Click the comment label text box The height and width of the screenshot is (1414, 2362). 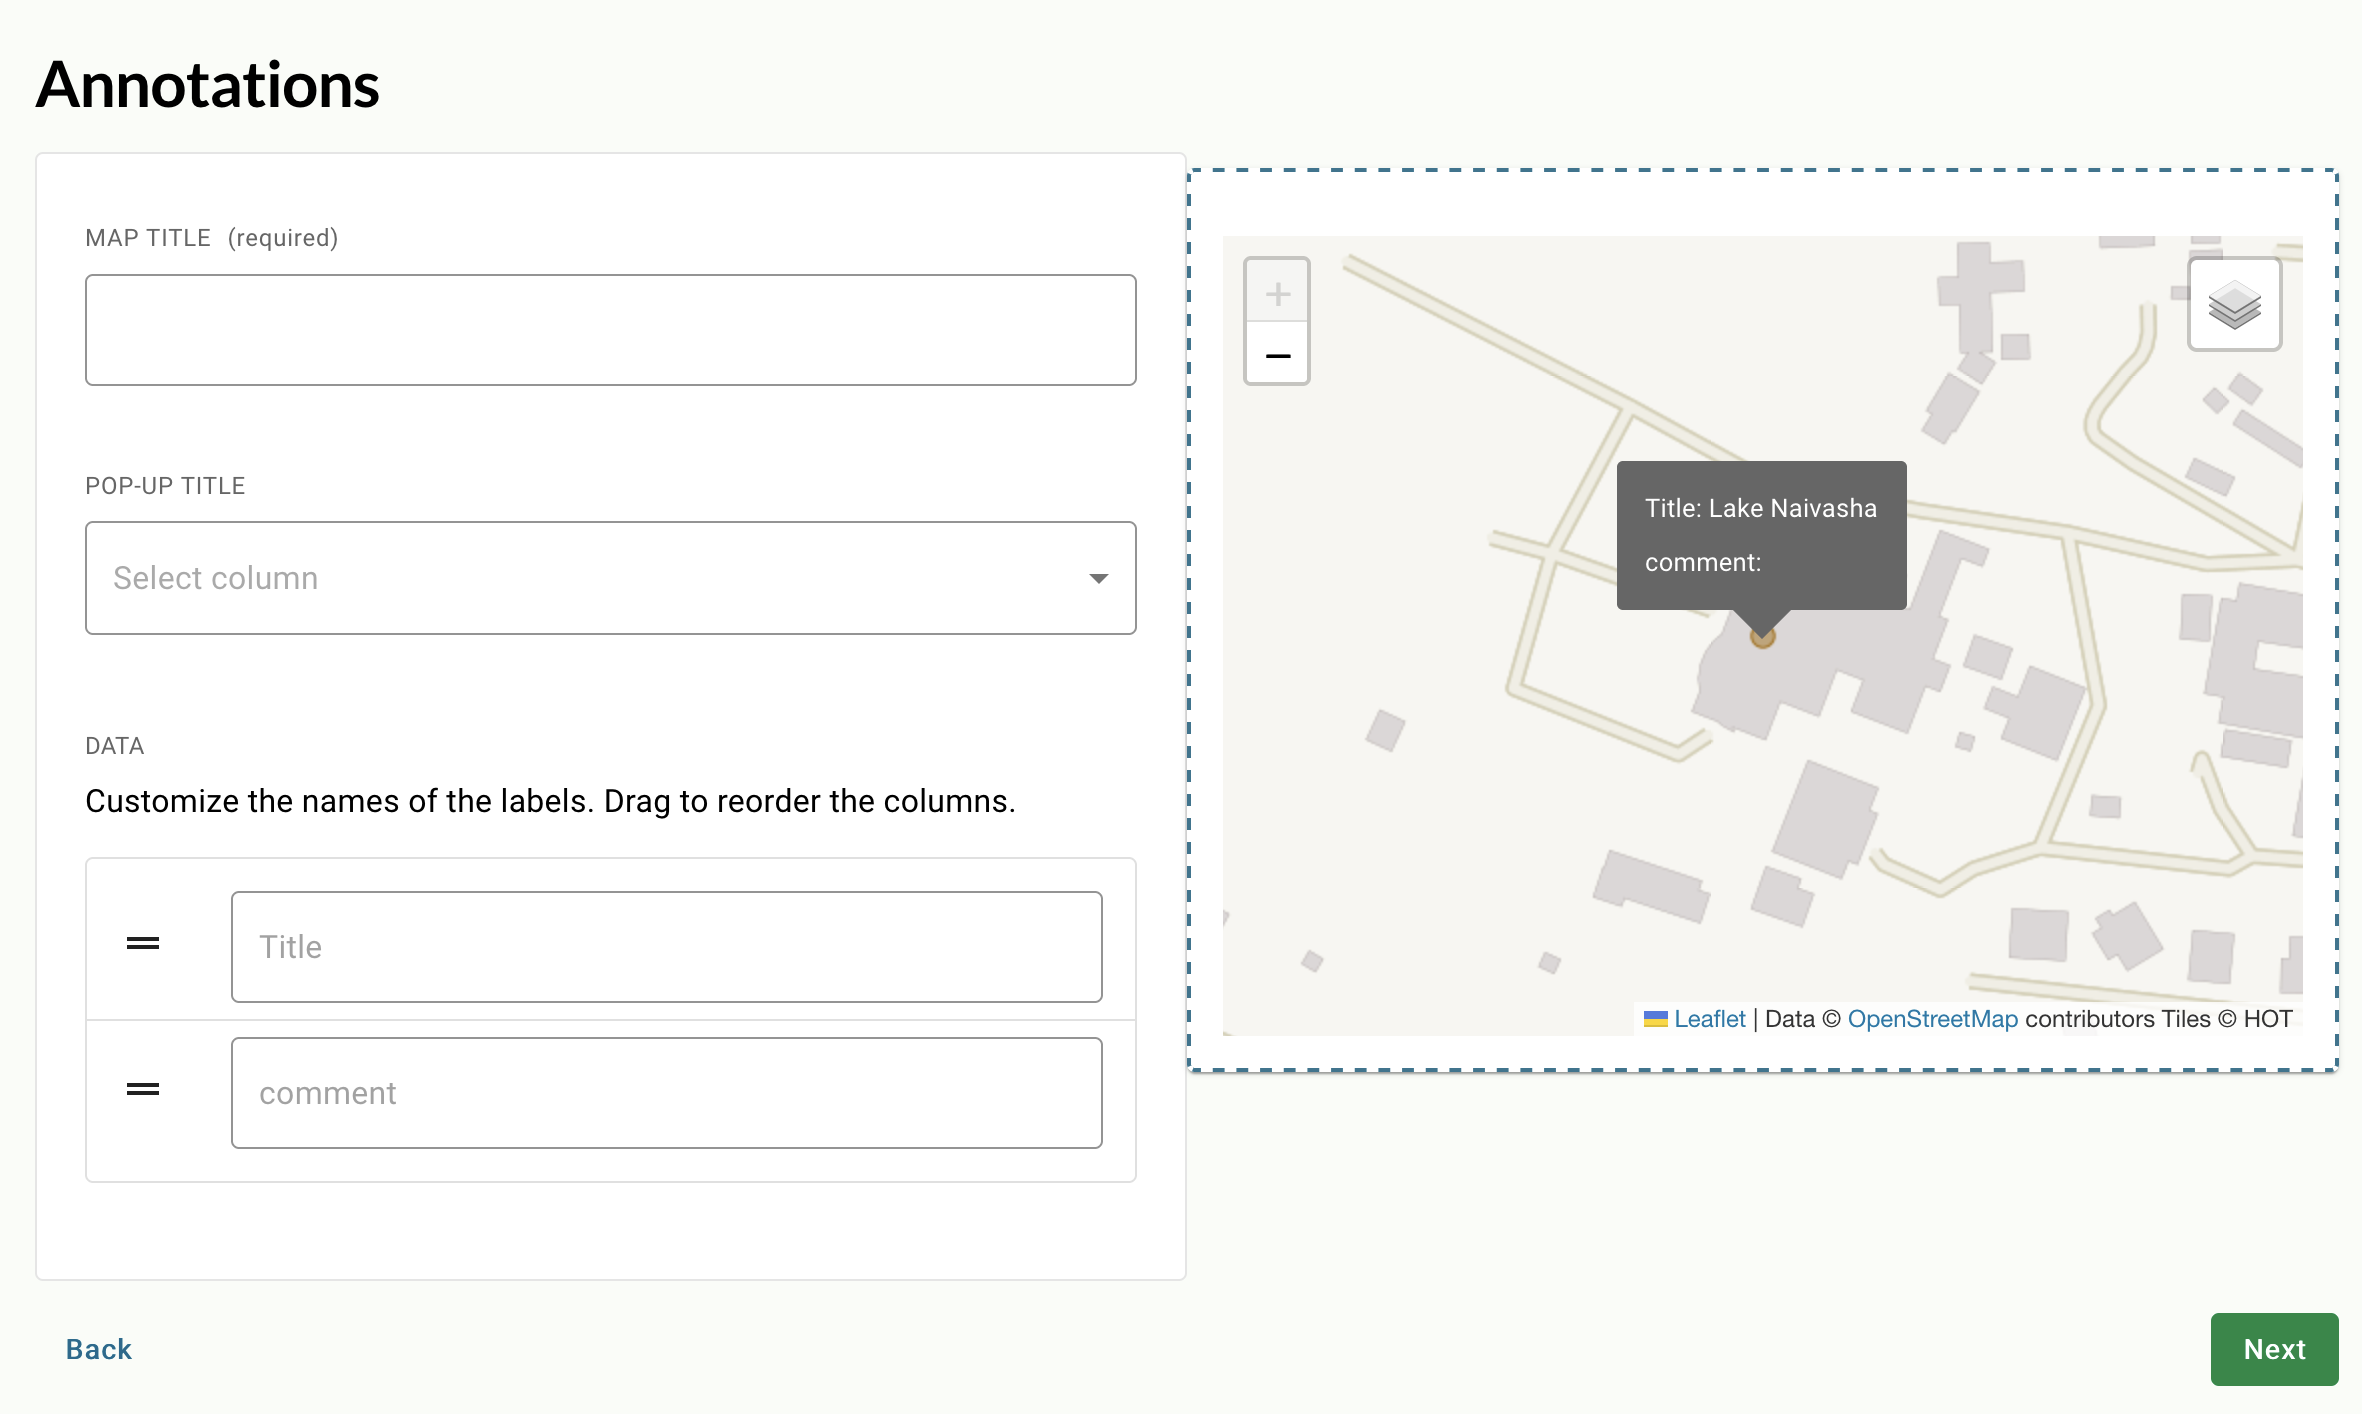tap(666, 1092)
